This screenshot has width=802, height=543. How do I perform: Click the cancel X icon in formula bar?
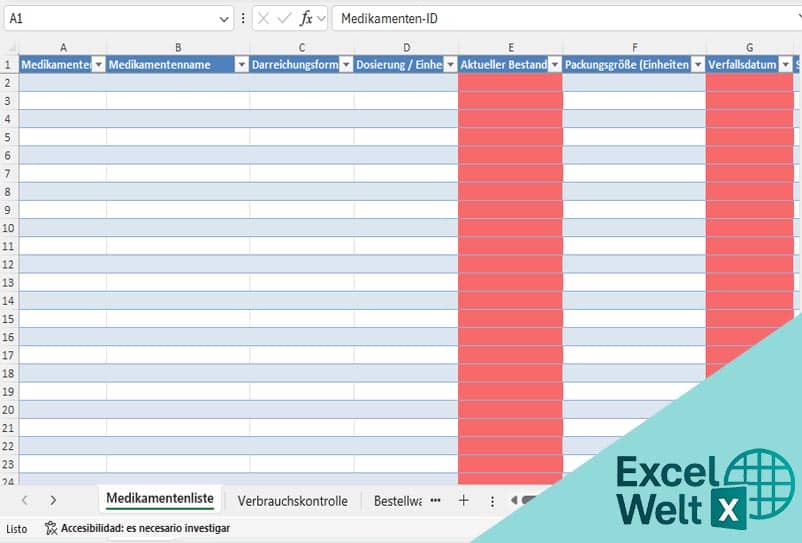coord(263,19)
